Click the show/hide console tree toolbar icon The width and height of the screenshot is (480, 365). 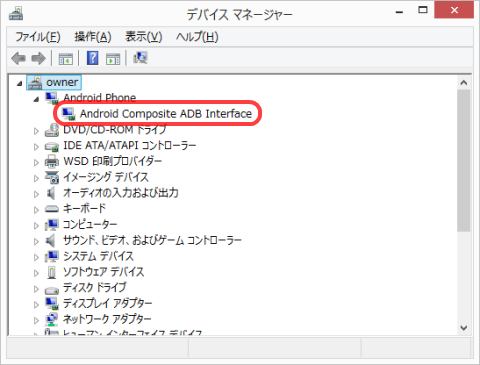coord(66,59)
